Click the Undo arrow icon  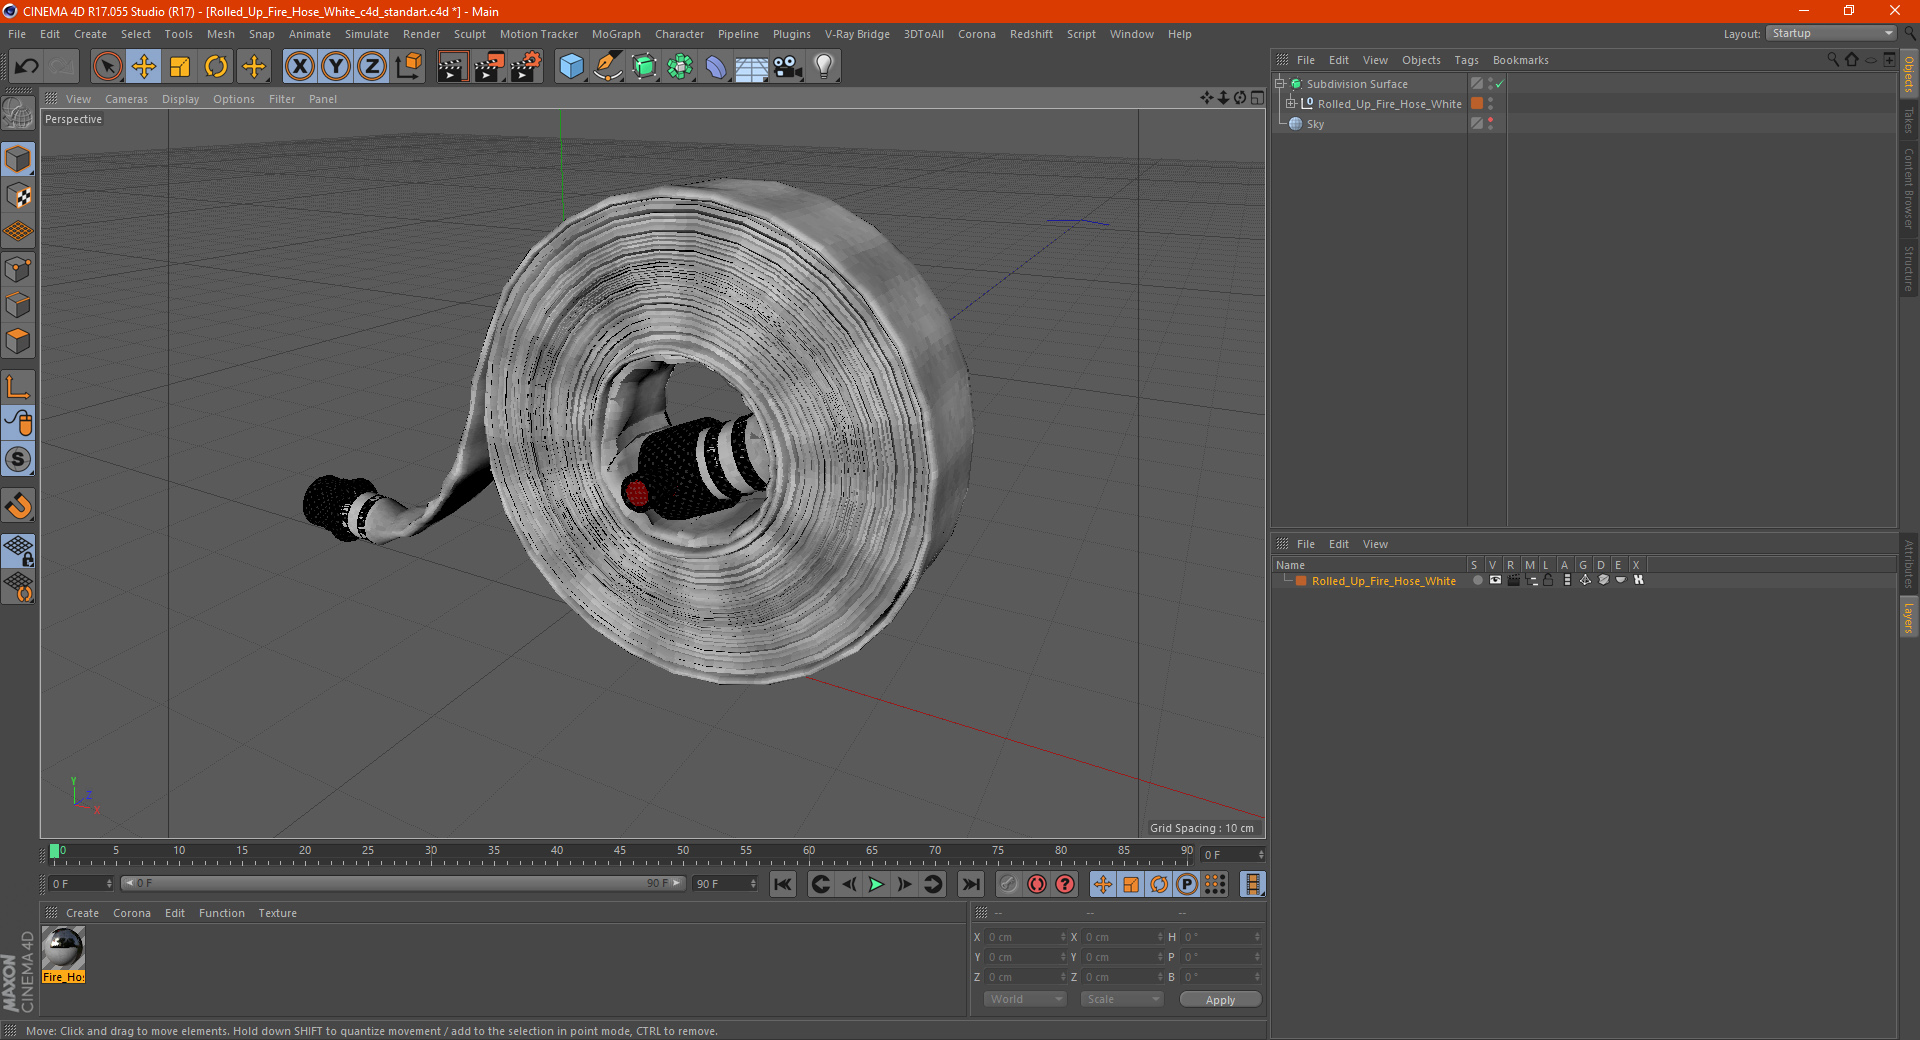click(27, 67)
